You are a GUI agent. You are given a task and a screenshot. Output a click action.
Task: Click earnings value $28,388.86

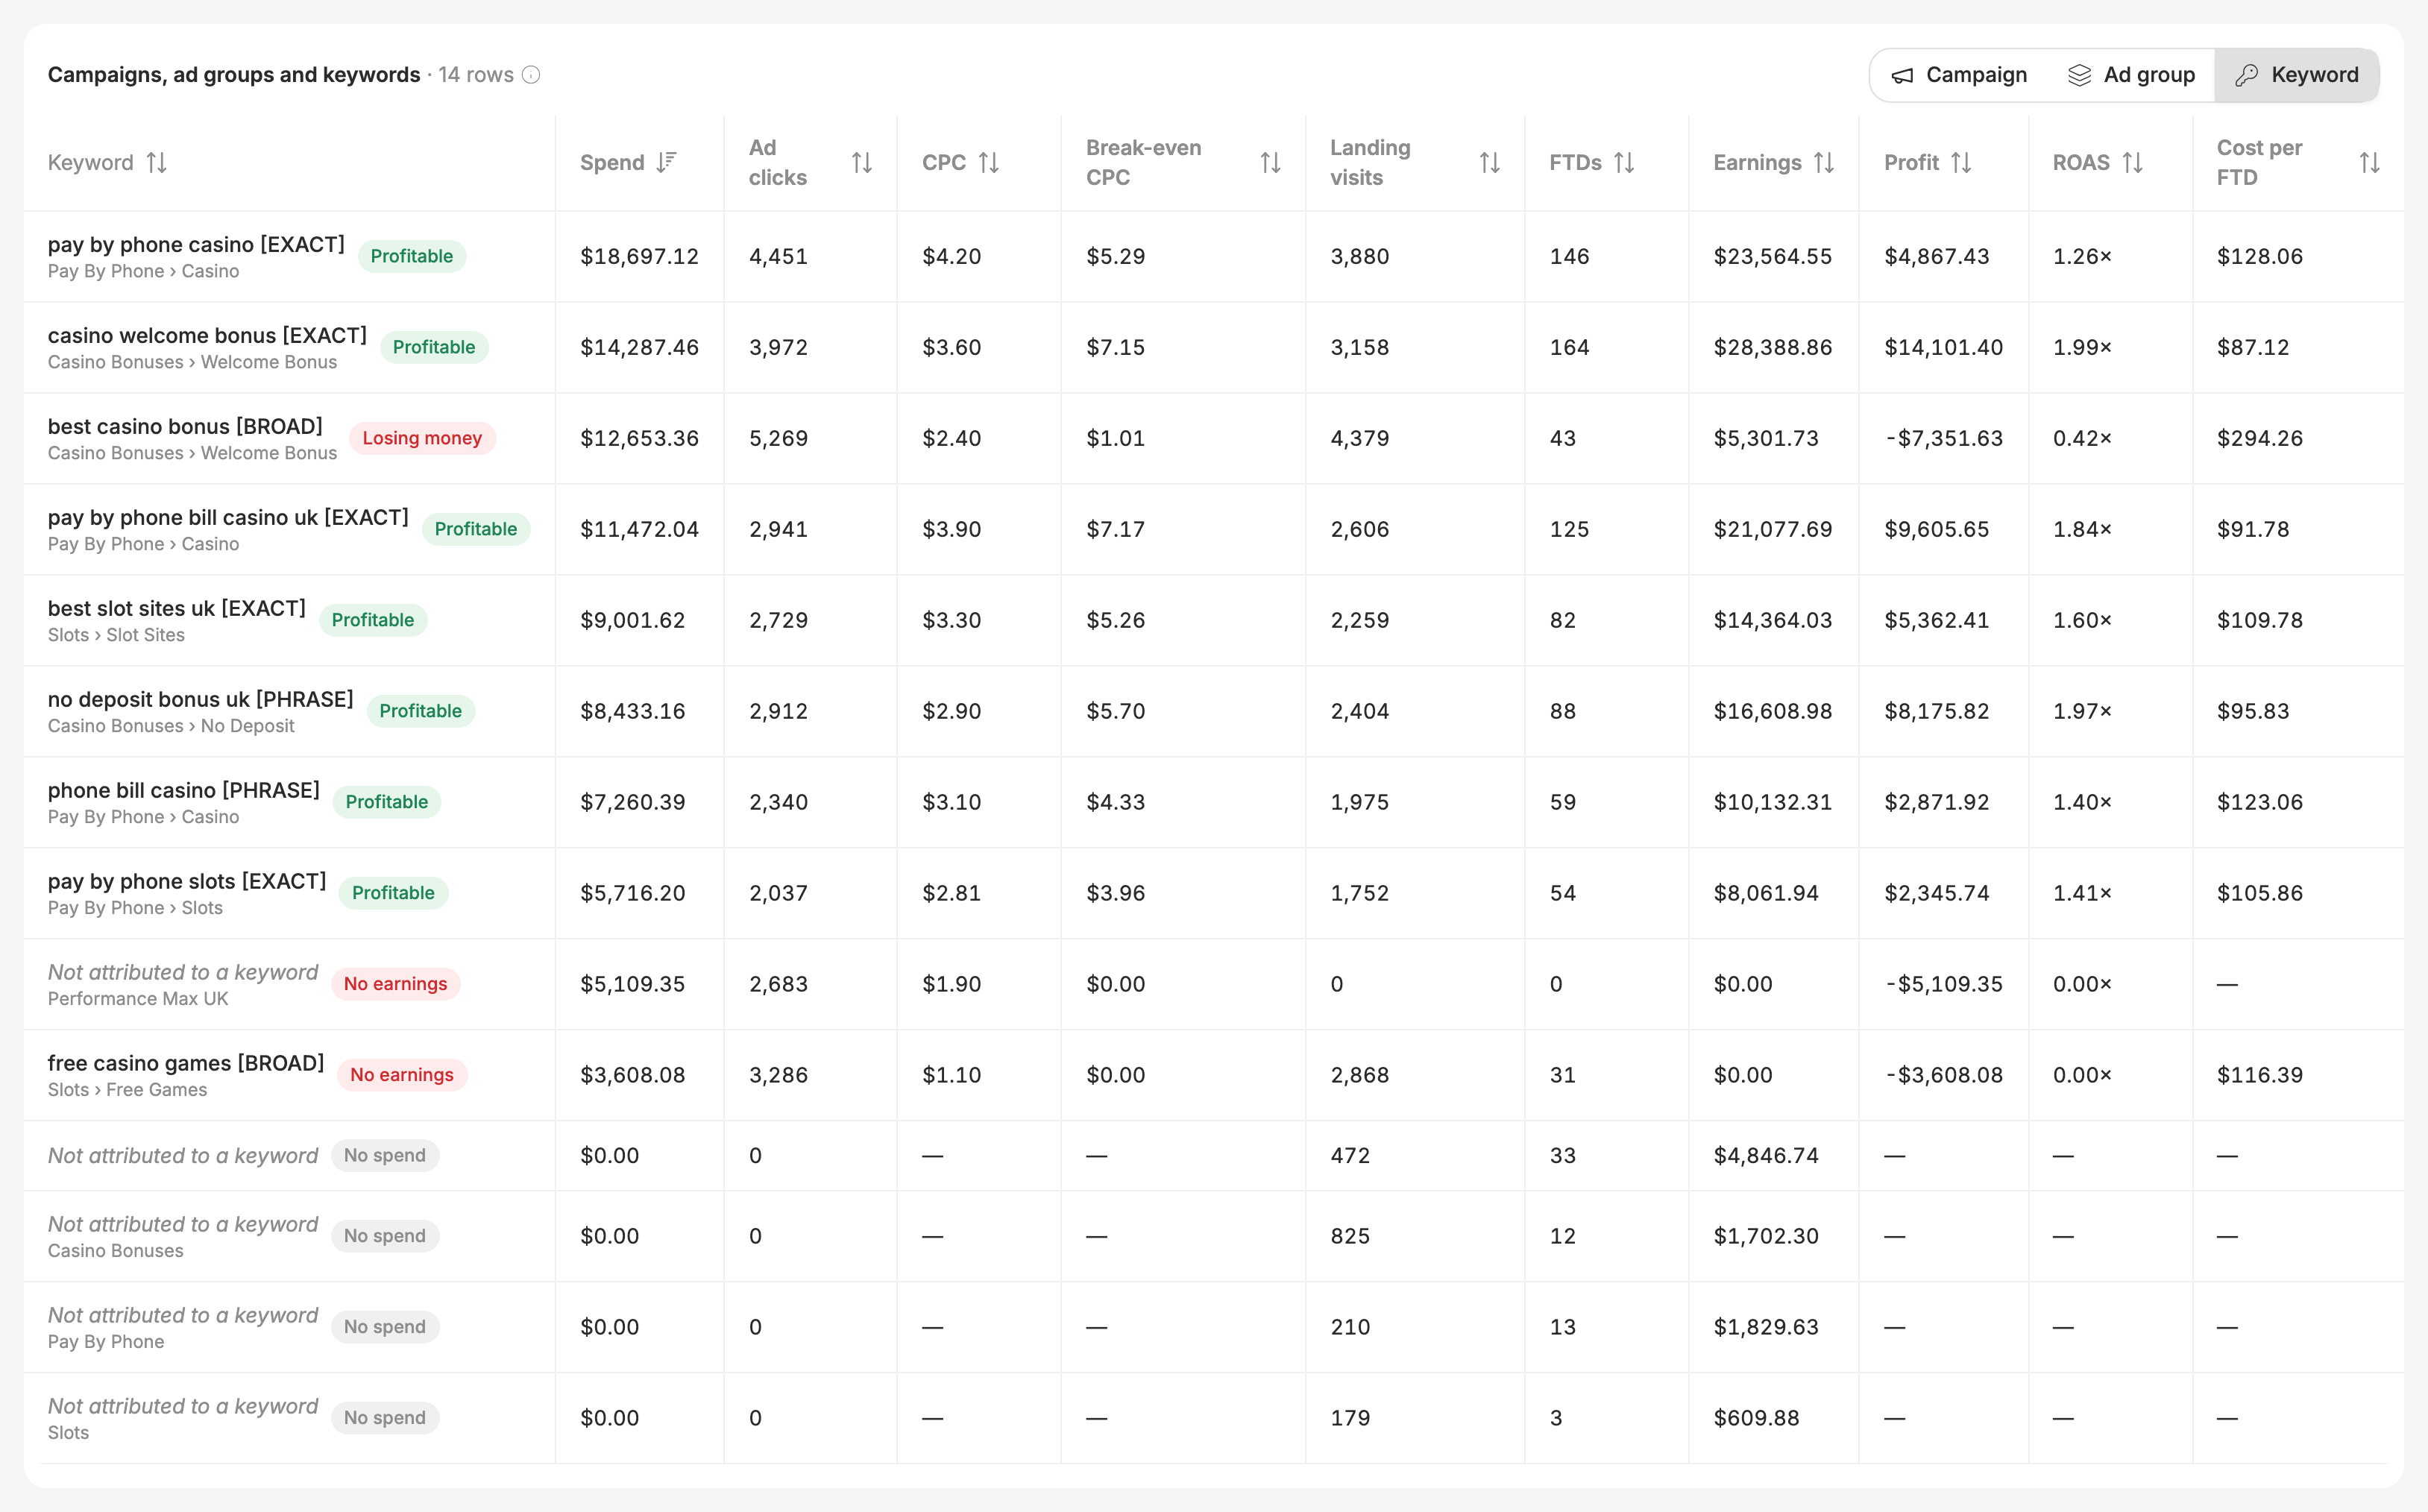1773,348
